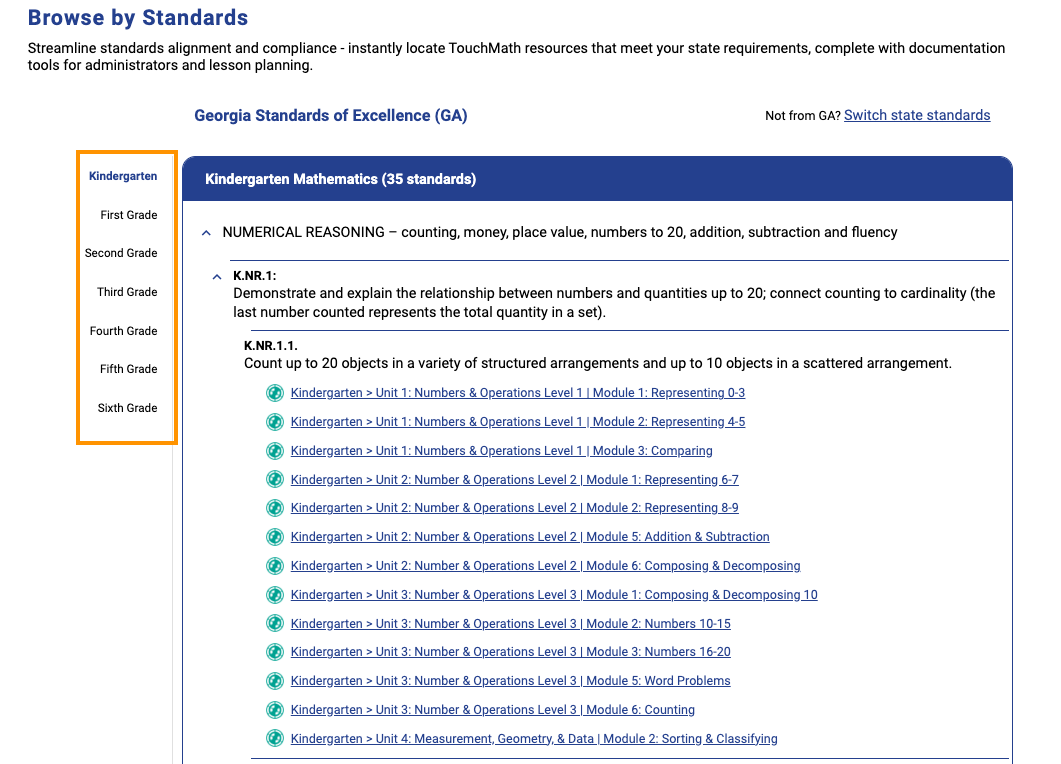Select the Fifth Grade tab
The width and height of the screenshot is (1061, 764).
[129, 369]
